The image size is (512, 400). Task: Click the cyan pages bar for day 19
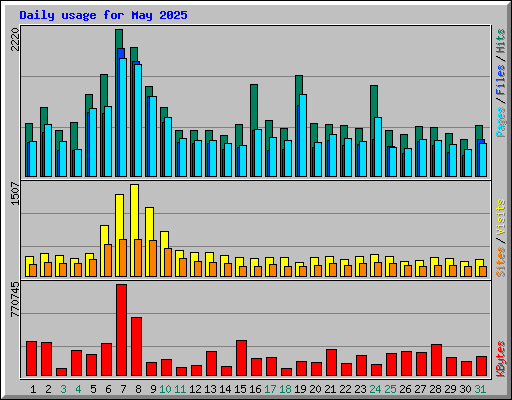303,135
